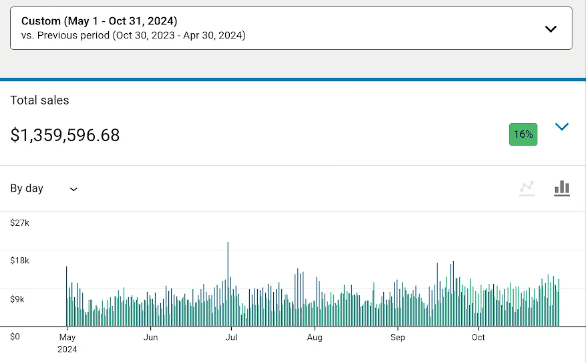This screenshot has height=363, width=586.
Task: Click the $27k axis label
Action: coord(19,223)
